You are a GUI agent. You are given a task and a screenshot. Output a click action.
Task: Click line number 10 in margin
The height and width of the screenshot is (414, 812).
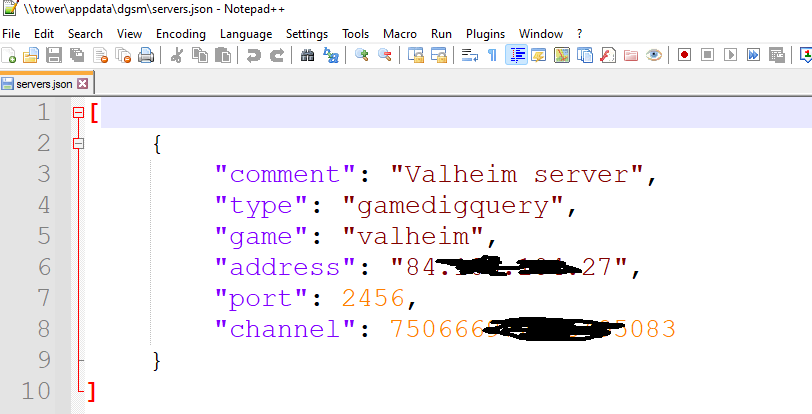click(36, 391)
